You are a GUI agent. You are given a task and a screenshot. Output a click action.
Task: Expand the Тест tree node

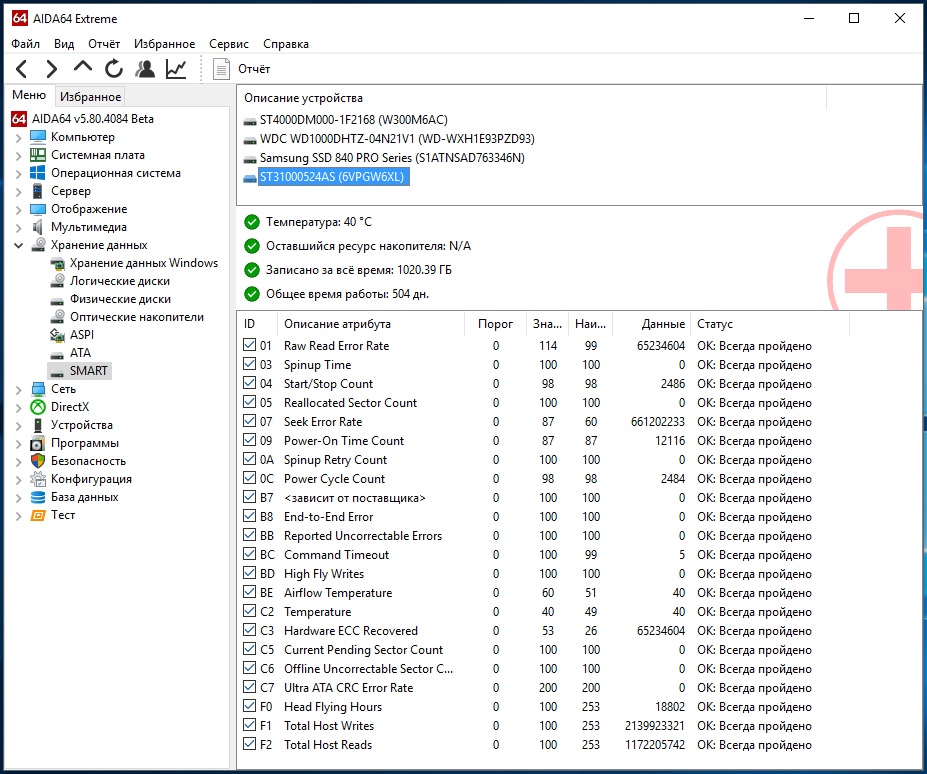[18, 516]
